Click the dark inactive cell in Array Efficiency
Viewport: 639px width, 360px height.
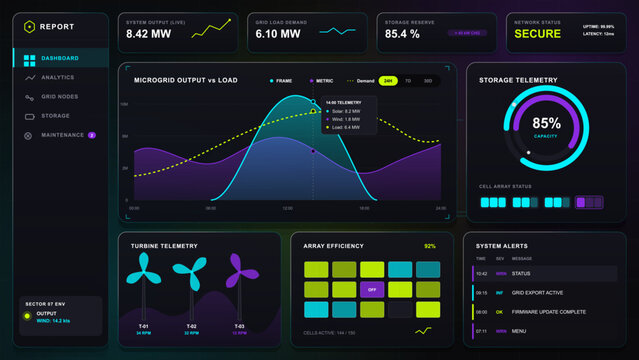[x=400, y=309]
